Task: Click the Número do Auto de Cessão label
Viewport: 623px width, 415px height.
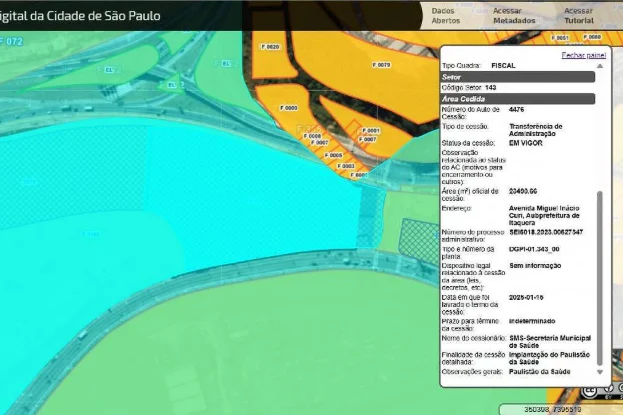Action: pos(470,113)
